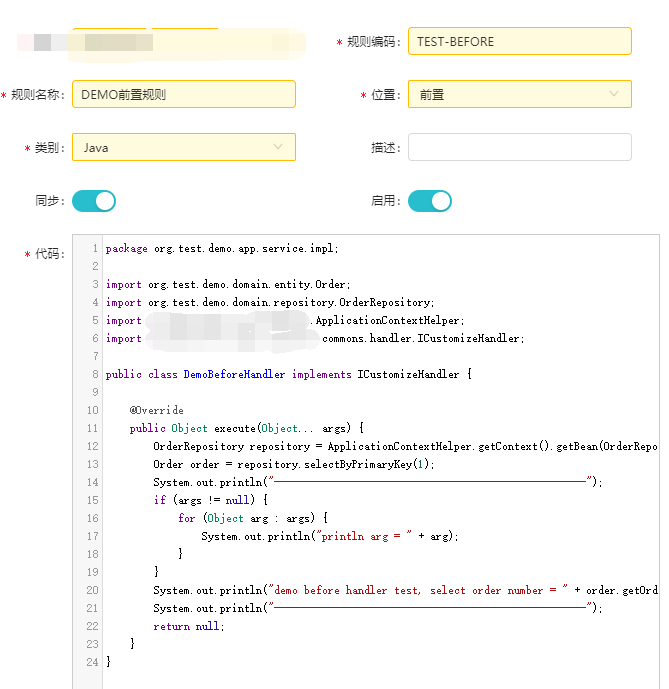This screenshot has width=669, height=689.
Task: Click the package declaration on line 1
Action: pyautogui.click(x=222, y=249)
